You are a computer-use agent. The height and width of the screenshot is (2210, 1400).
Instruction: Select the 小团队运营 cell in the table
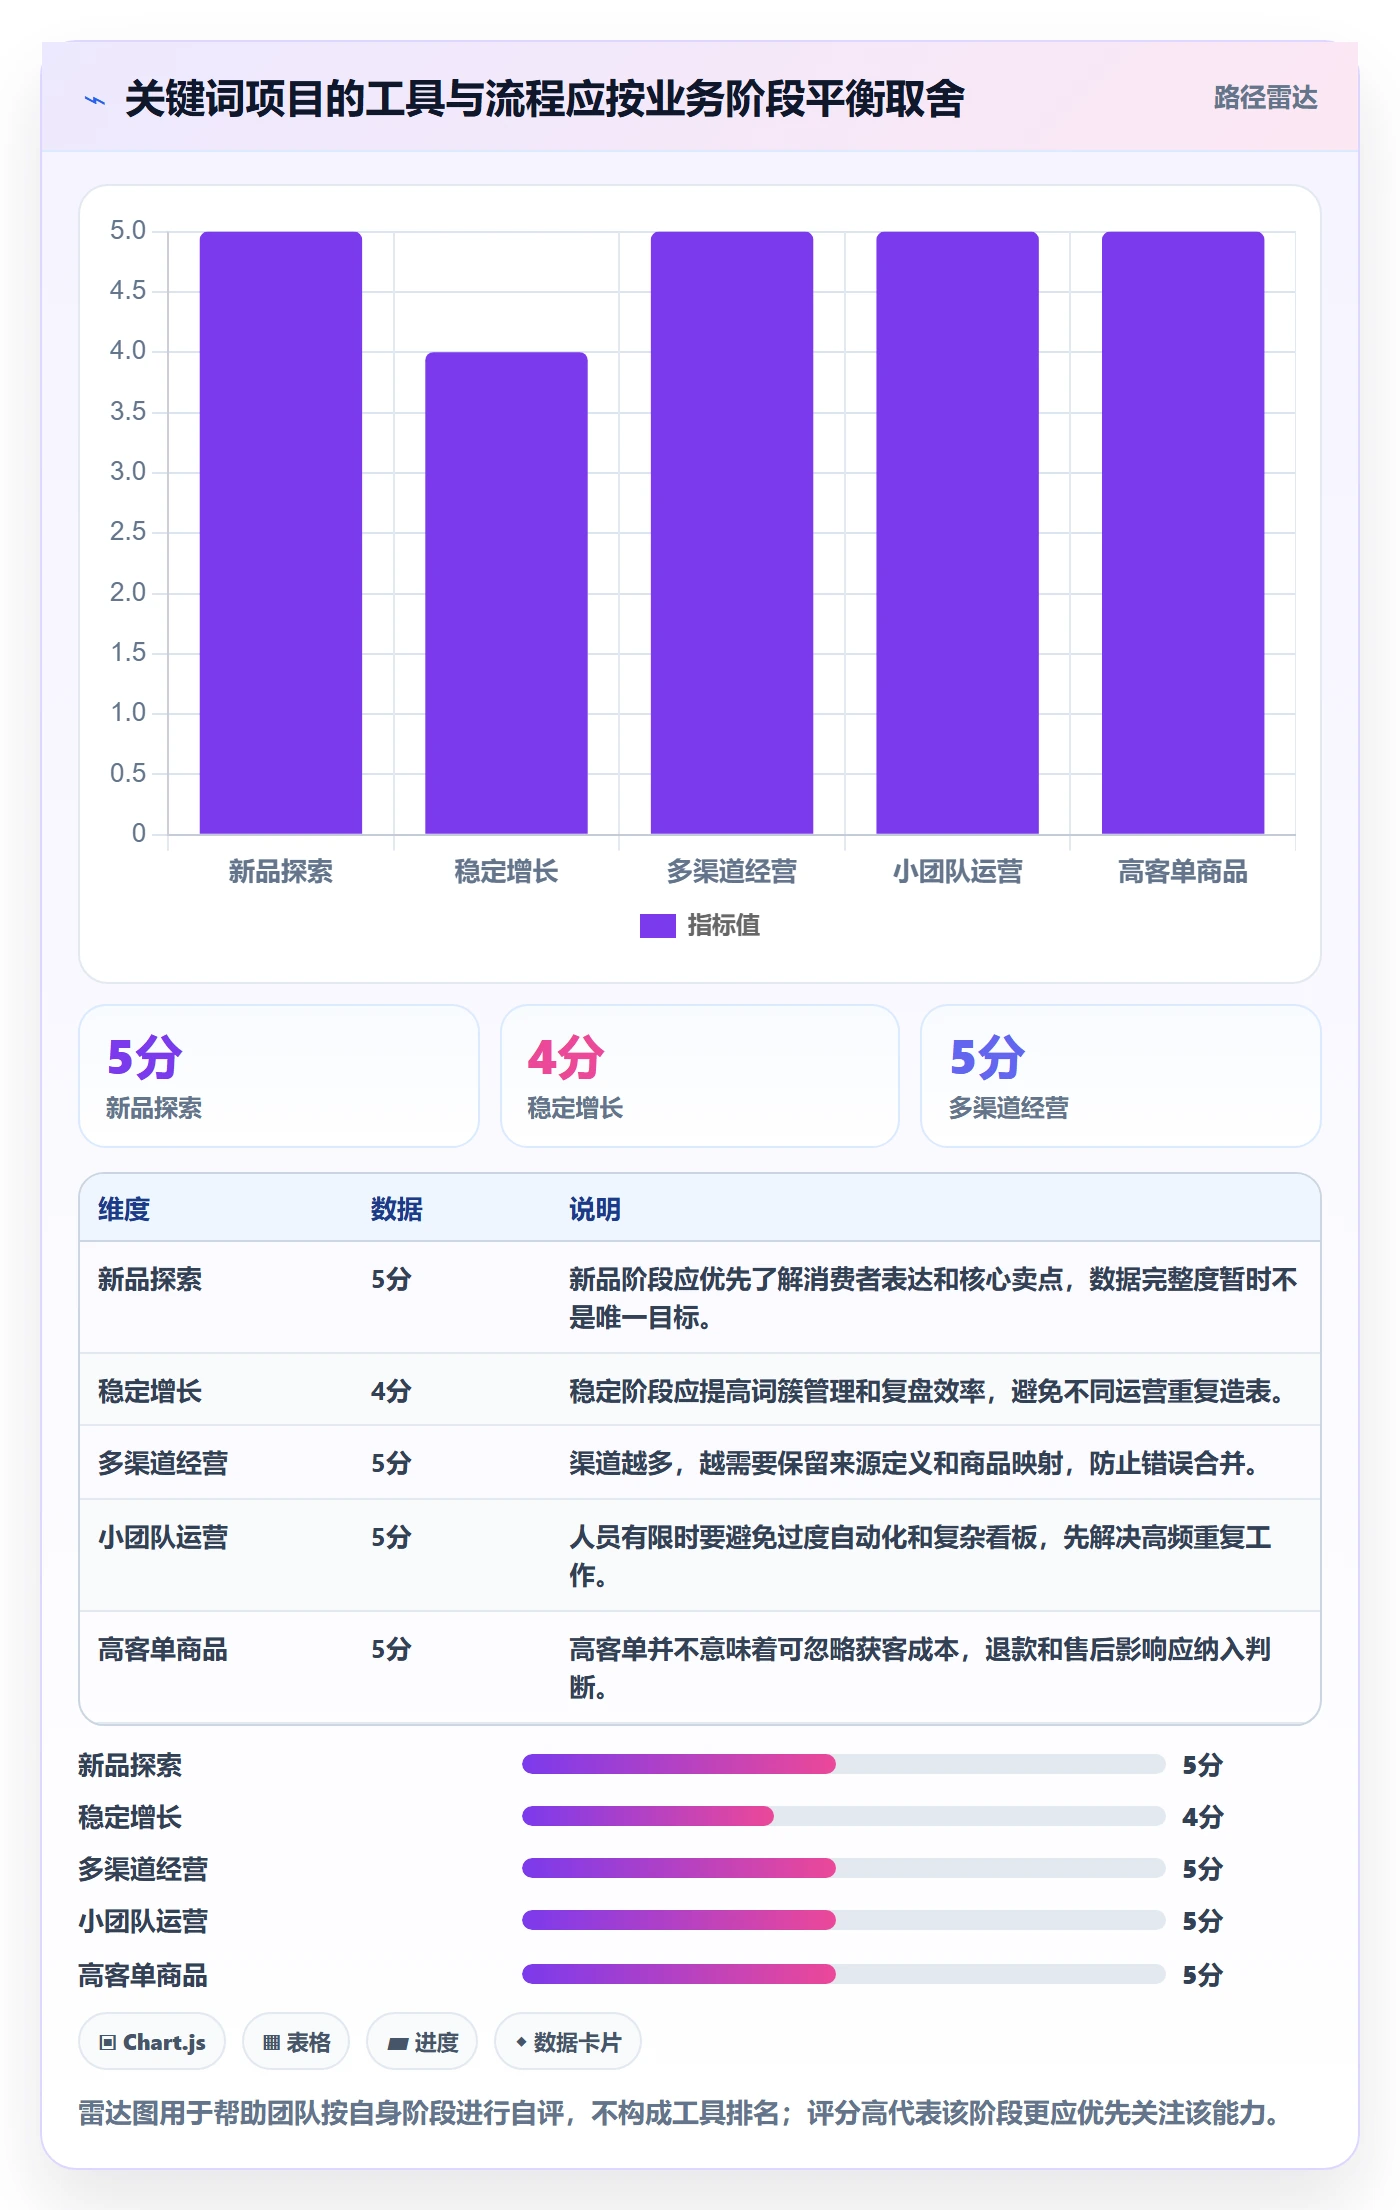tap(163, 1537)
